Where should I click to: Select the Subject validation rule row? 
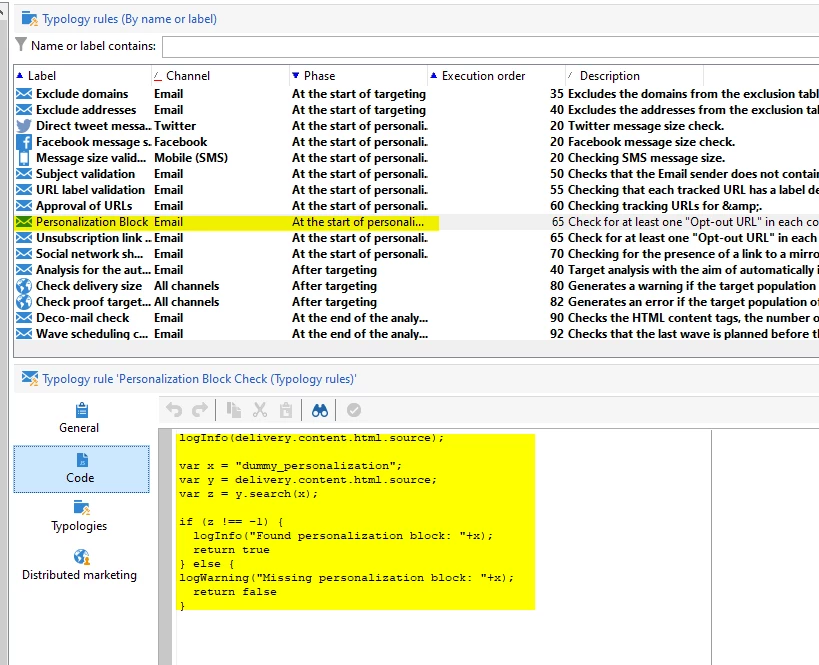416,174
